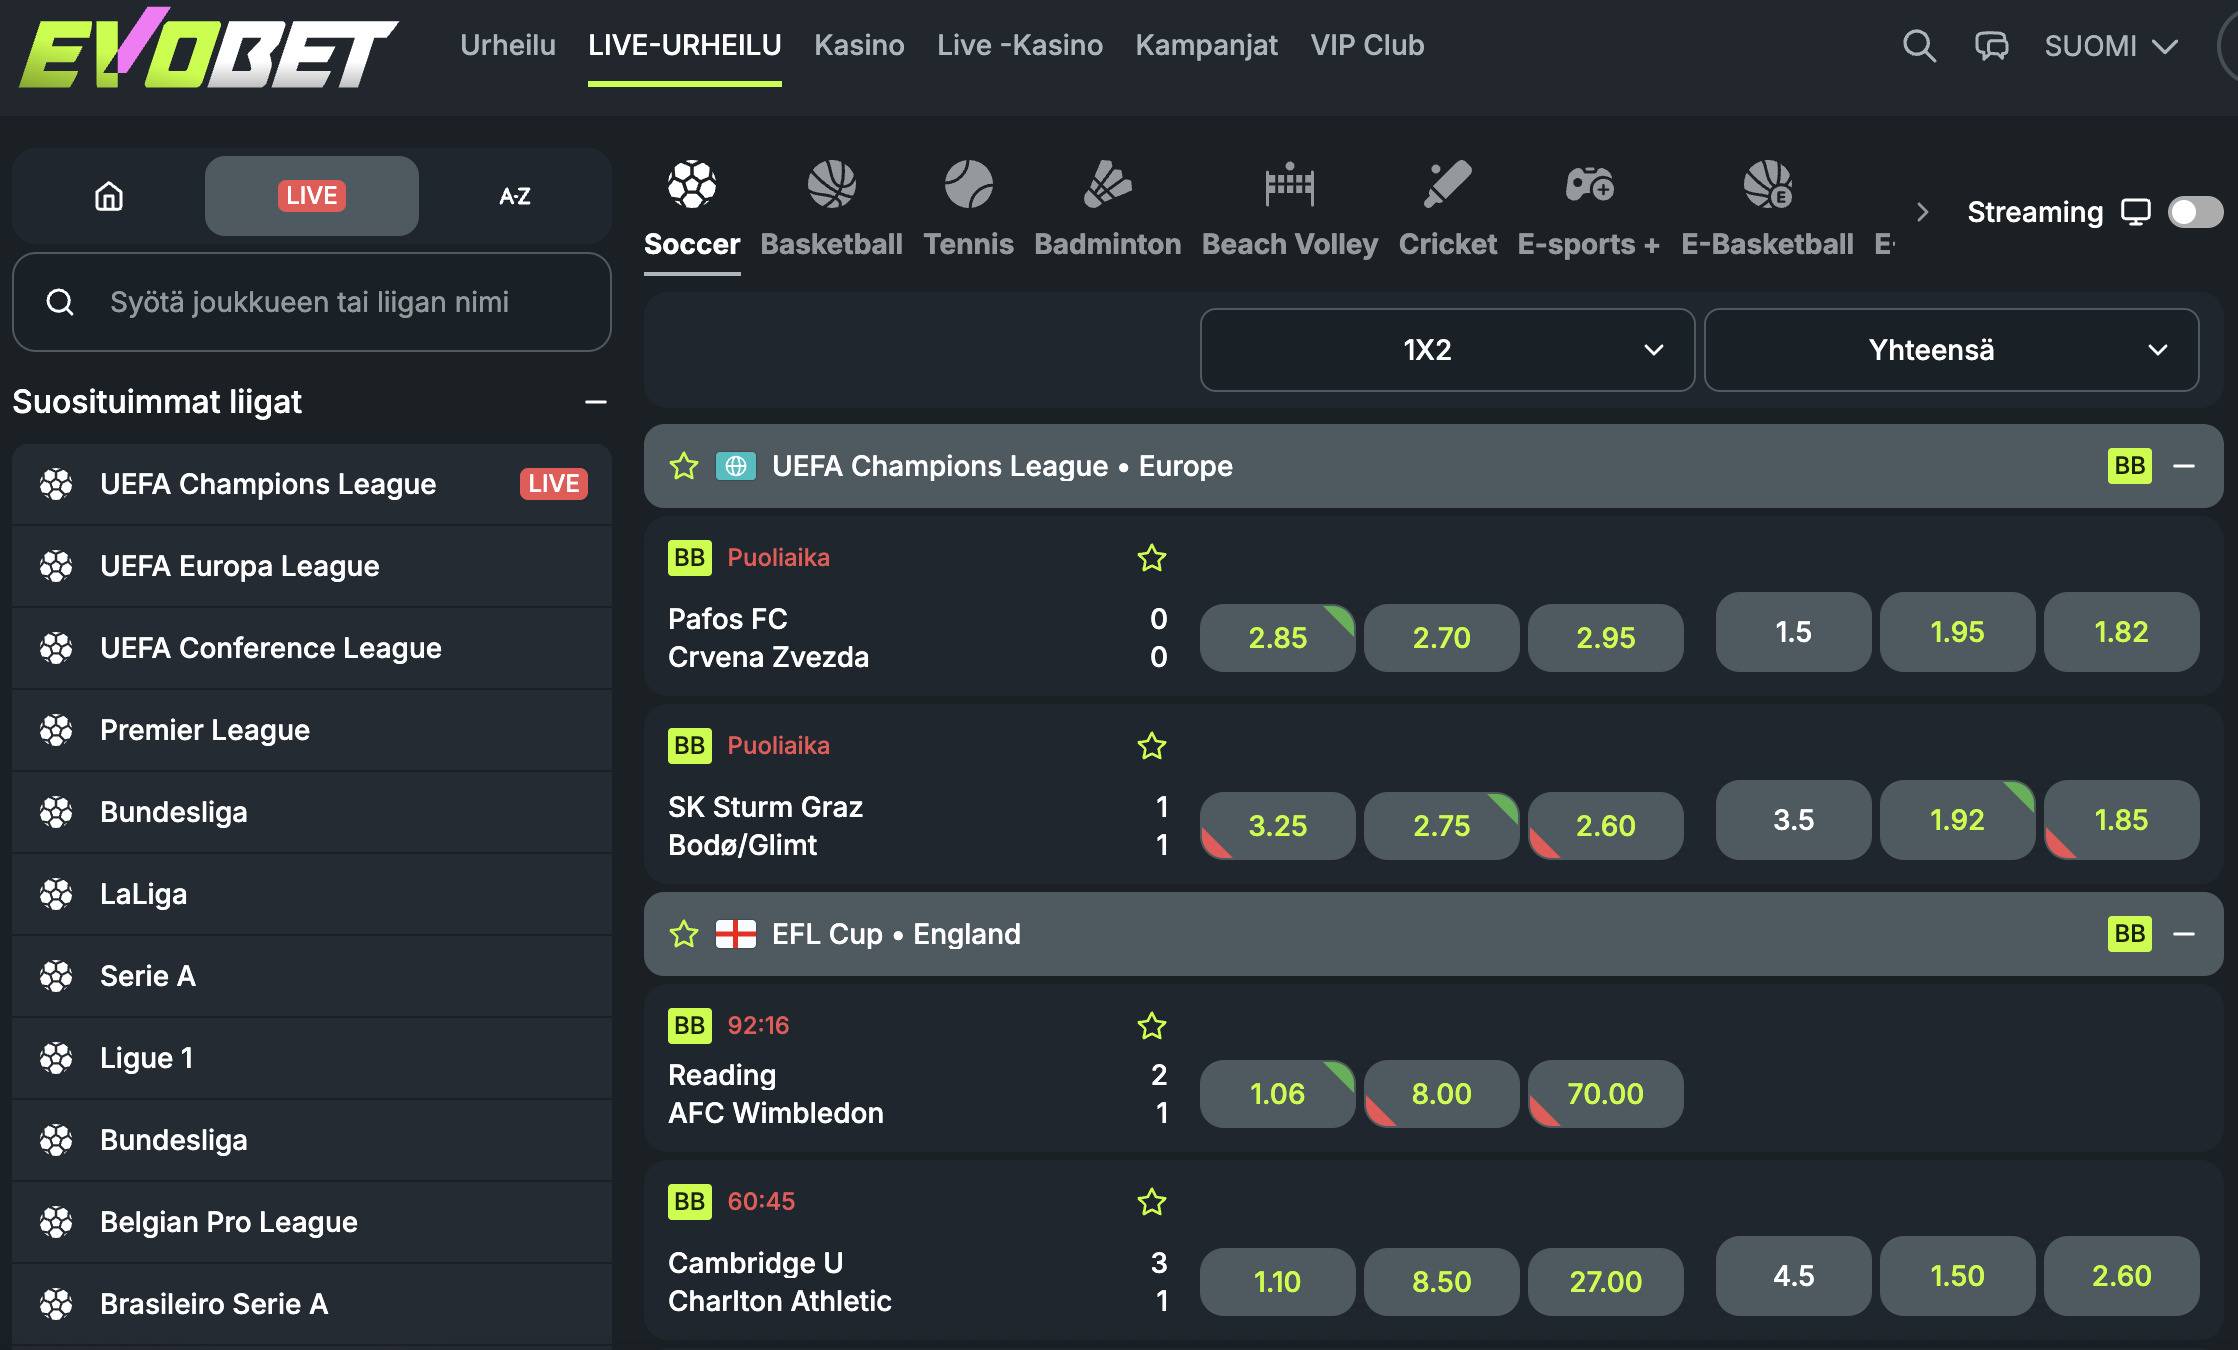
Task: Click BB badge on SK Sturm Graz match
Action: 689,746
